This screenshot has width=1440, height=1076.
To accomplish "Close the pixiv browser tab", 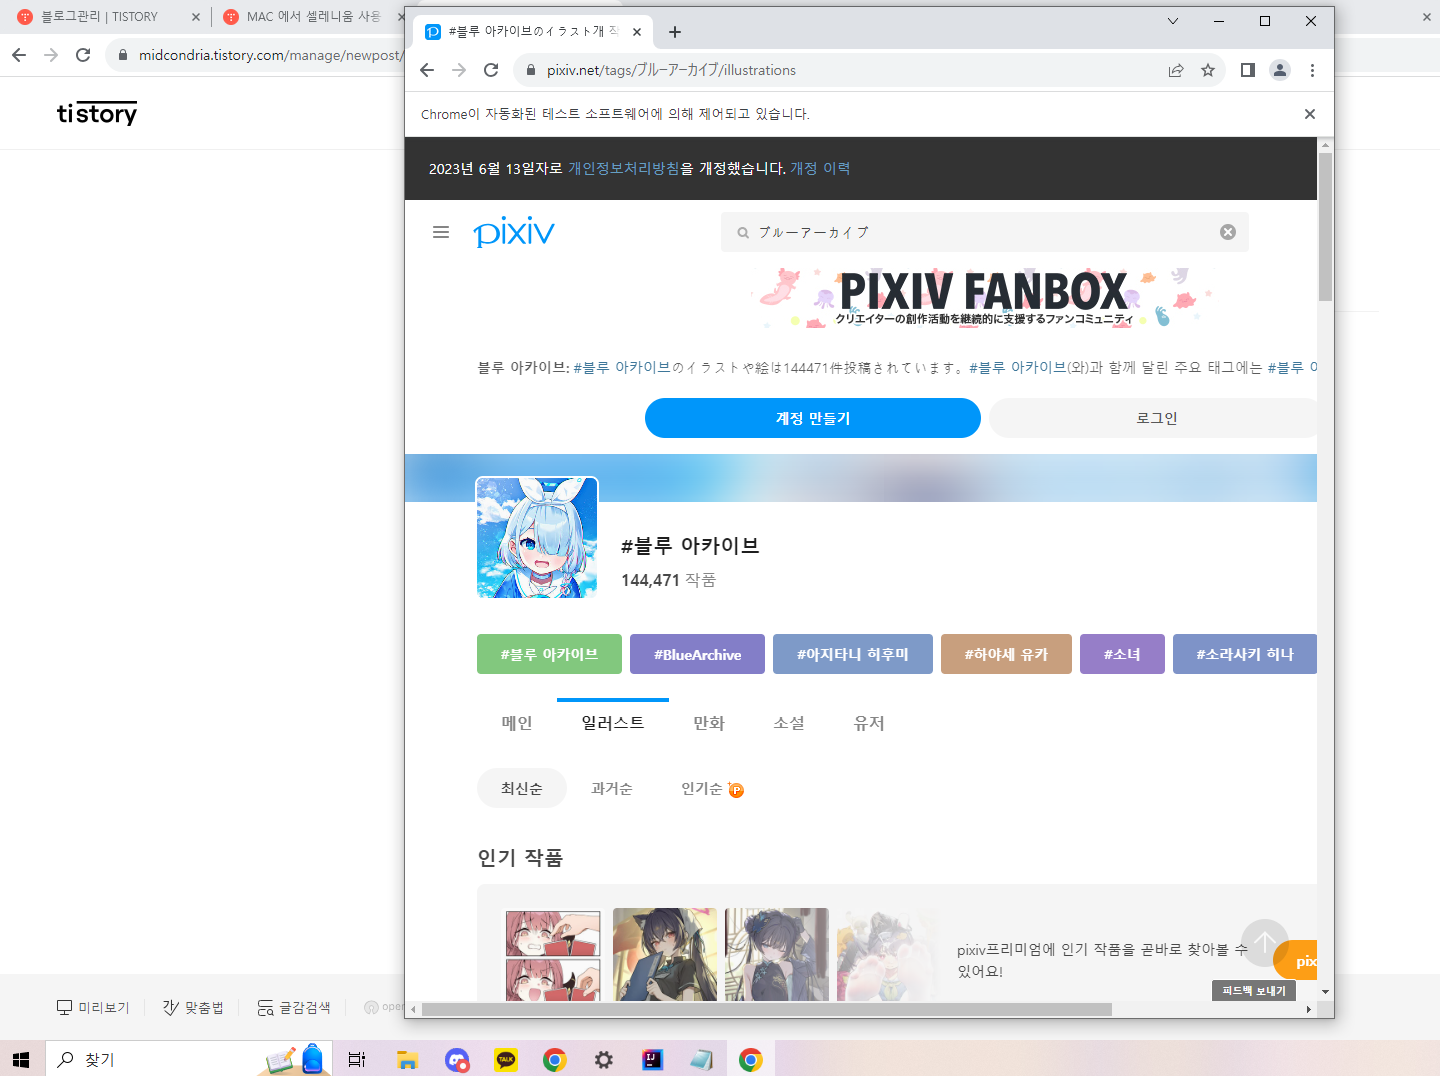I will pyautogui.click(x=637, y=32).
